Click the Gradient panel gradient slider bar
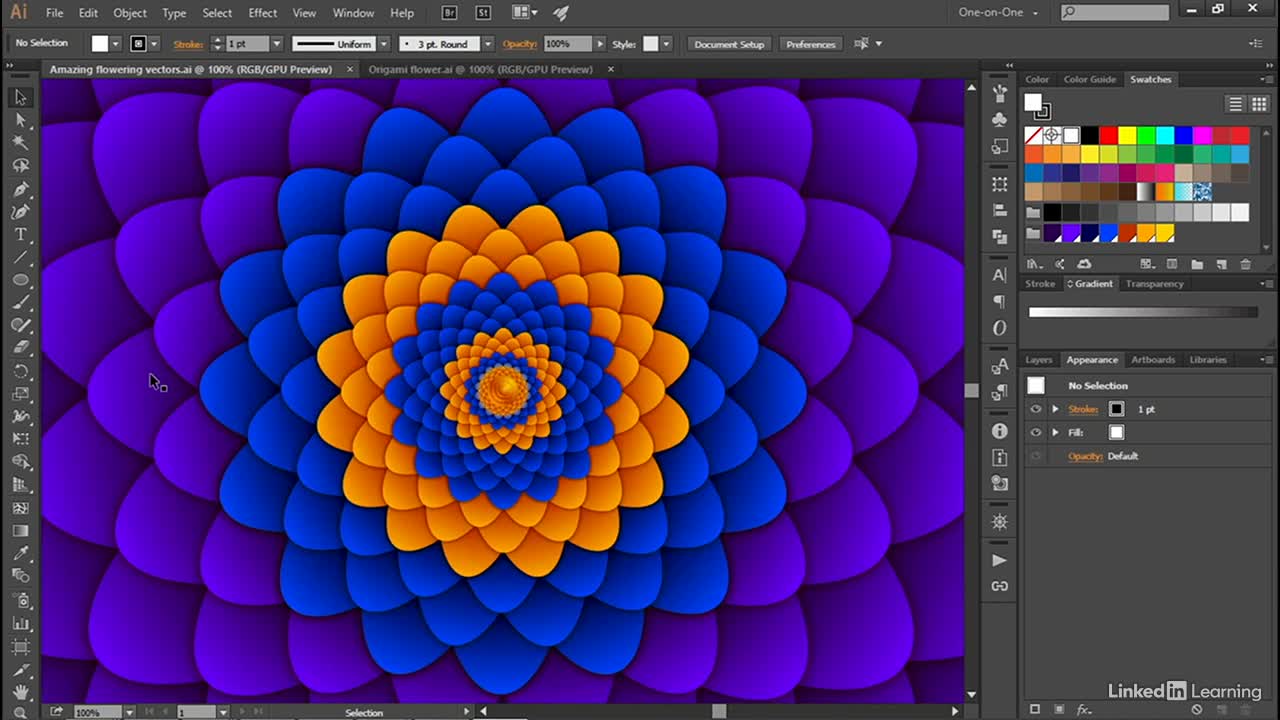Image resolution: width=1280 pixels, height=720 pixels. [1143, 312]
